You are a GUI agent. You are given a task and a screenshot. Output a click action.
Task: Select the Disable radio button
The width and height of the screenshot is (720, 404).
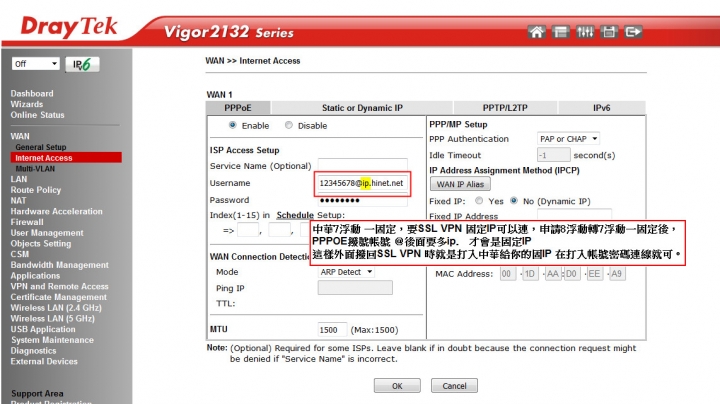pos(288,125)
